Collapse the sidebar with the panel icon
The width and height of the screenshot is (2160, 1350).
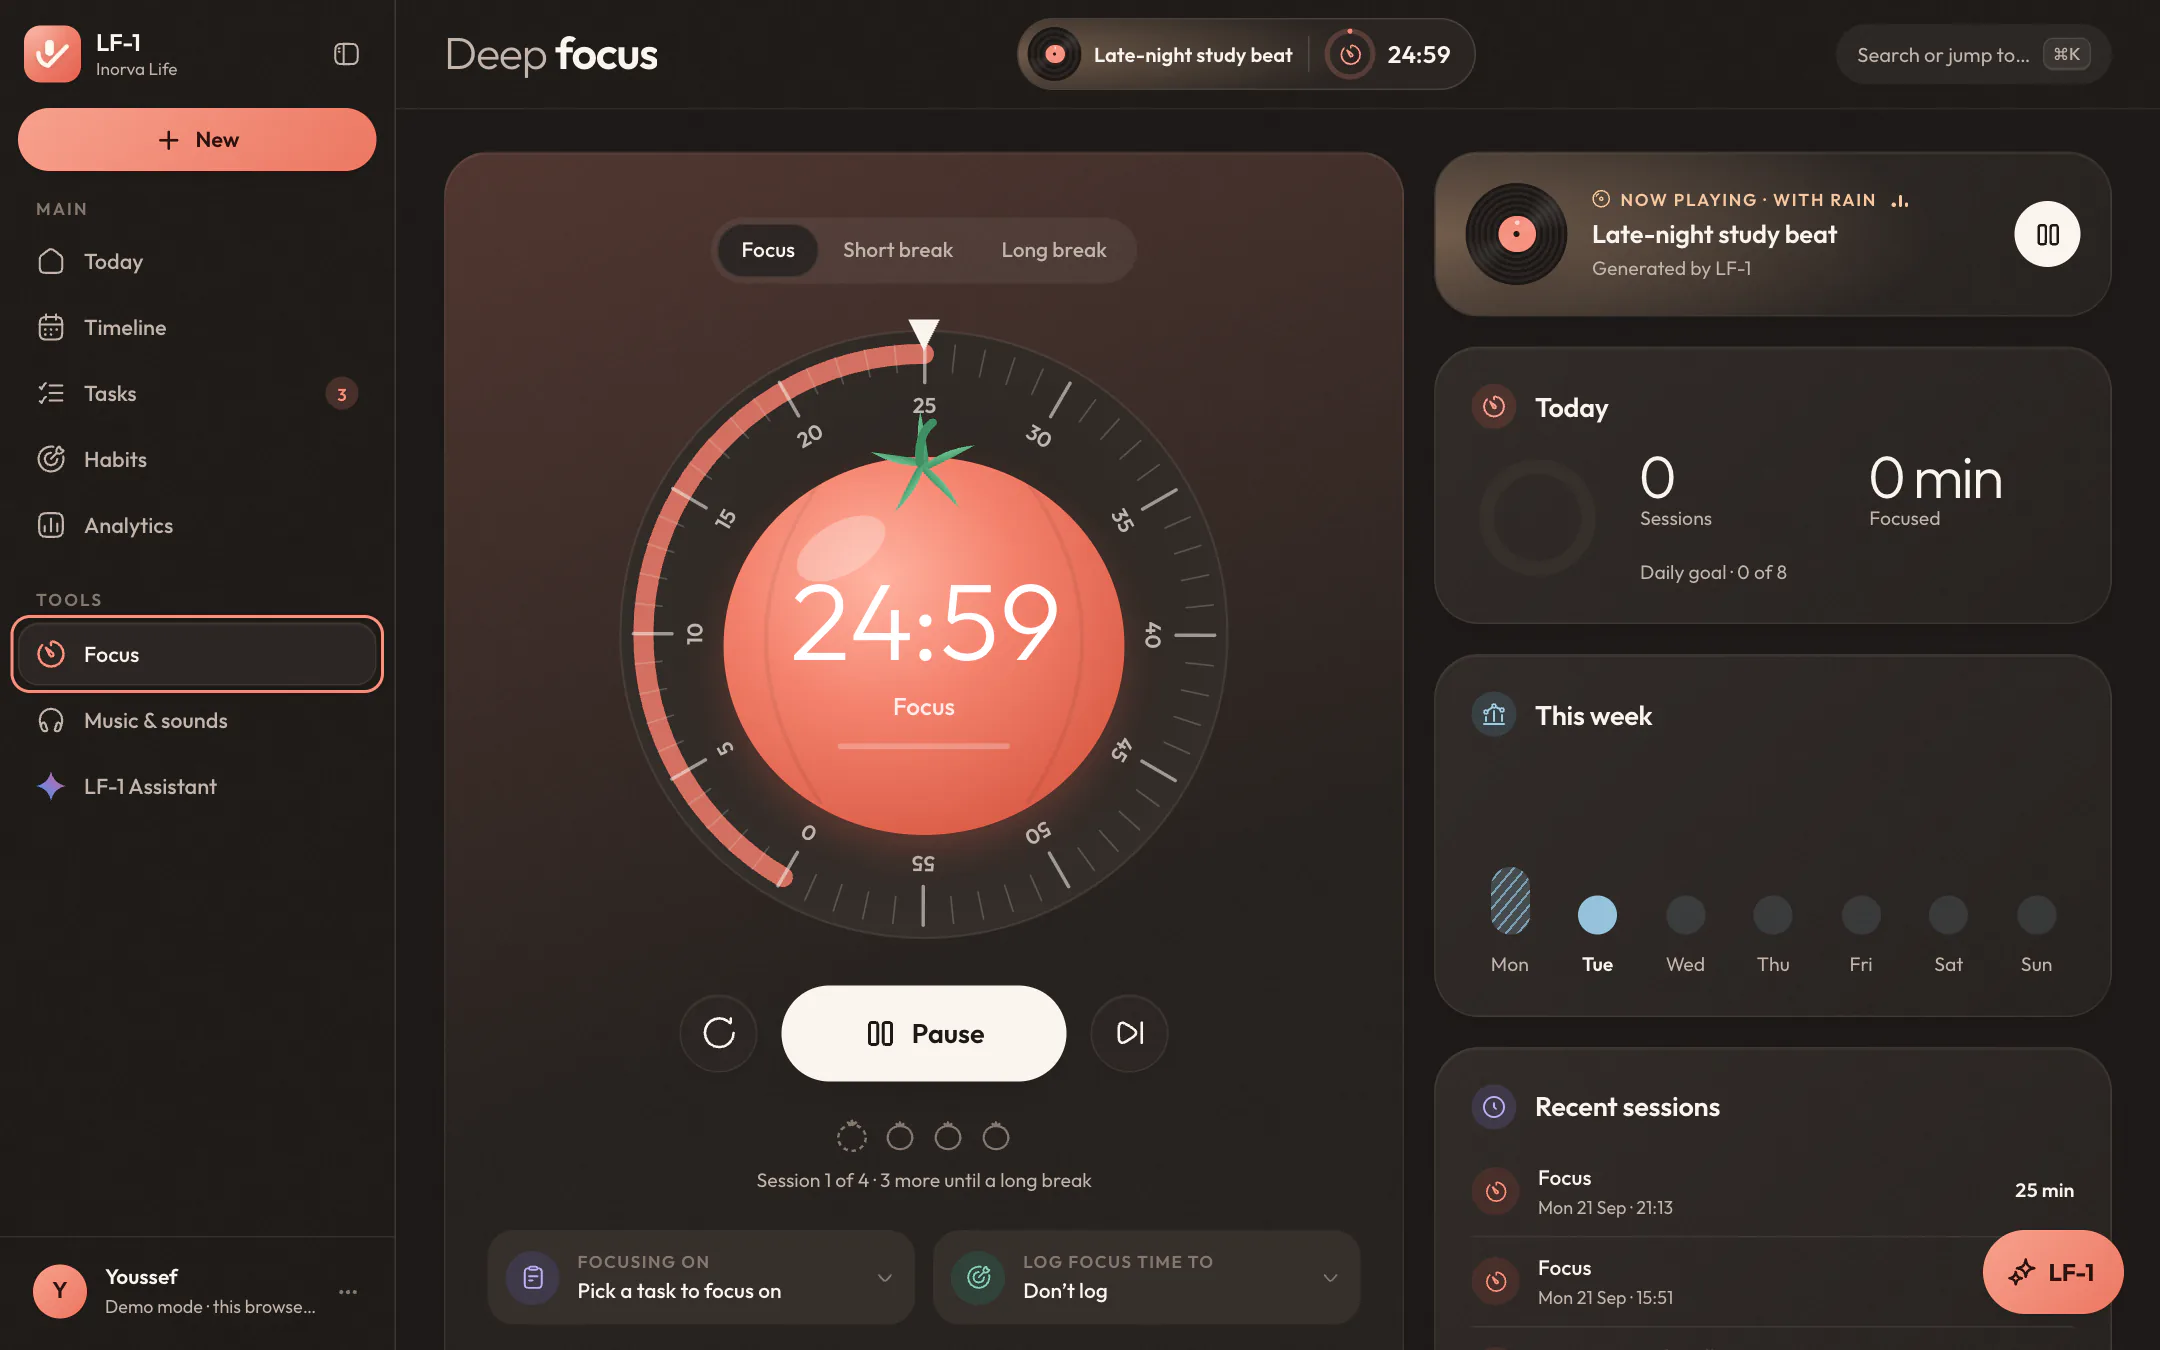click(x=346, y=54)
